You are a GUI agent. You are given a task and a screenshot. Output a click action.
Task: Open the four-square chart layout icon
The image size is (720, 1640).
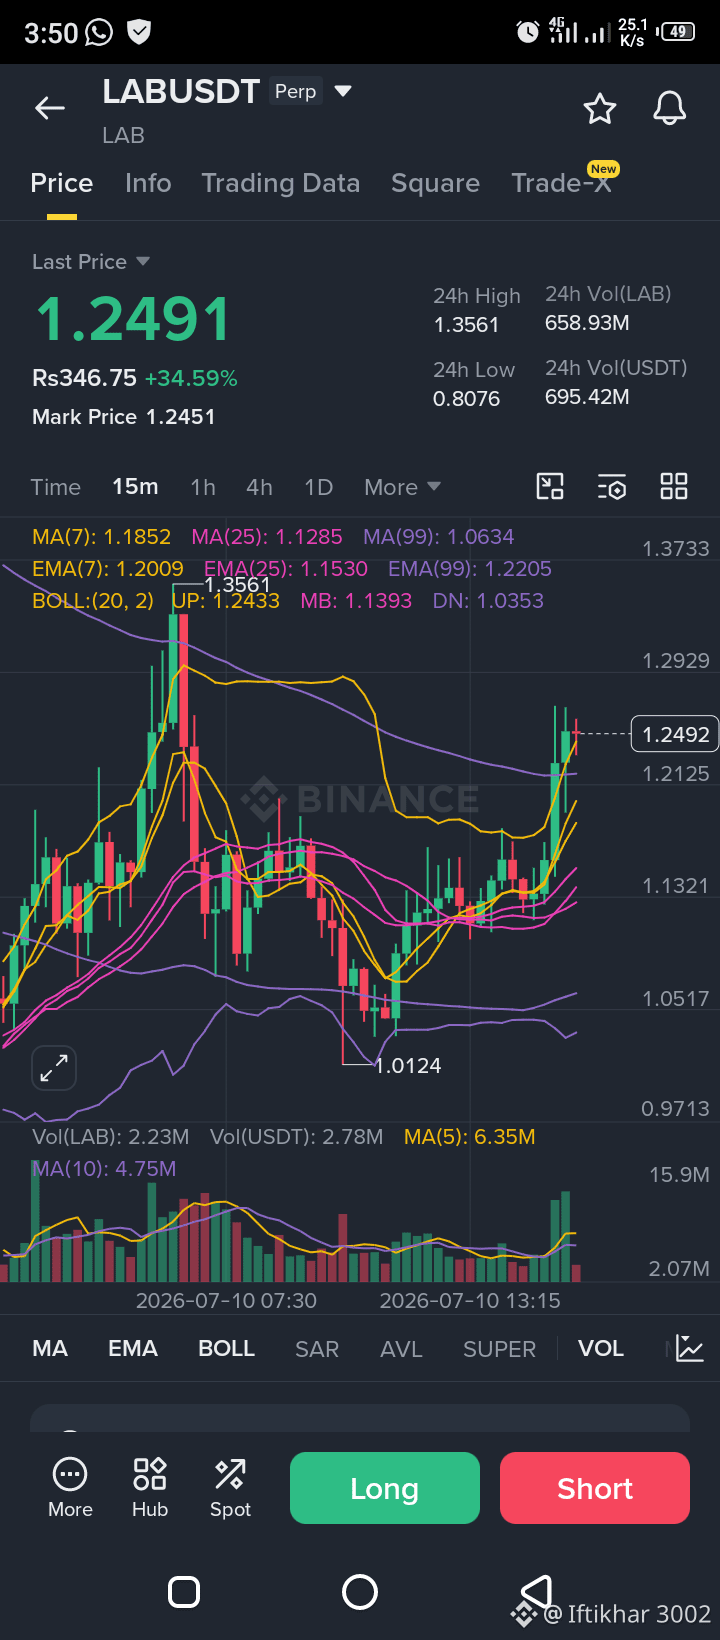point(674,486)
